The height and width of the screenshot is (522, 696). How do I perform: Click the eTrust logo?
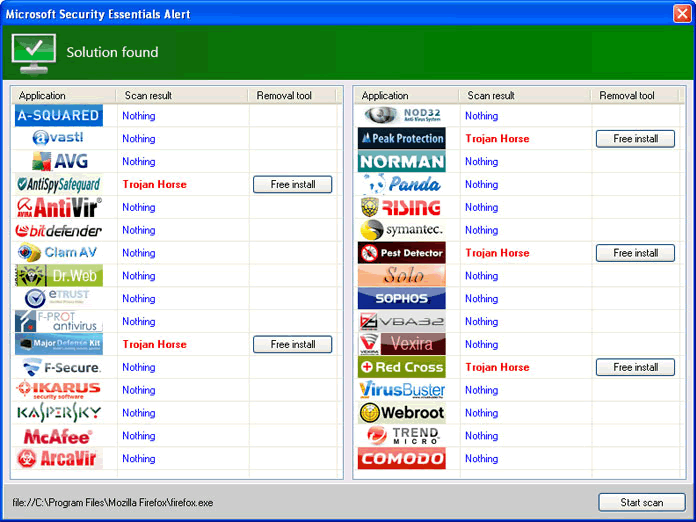(x=57, y=298)
